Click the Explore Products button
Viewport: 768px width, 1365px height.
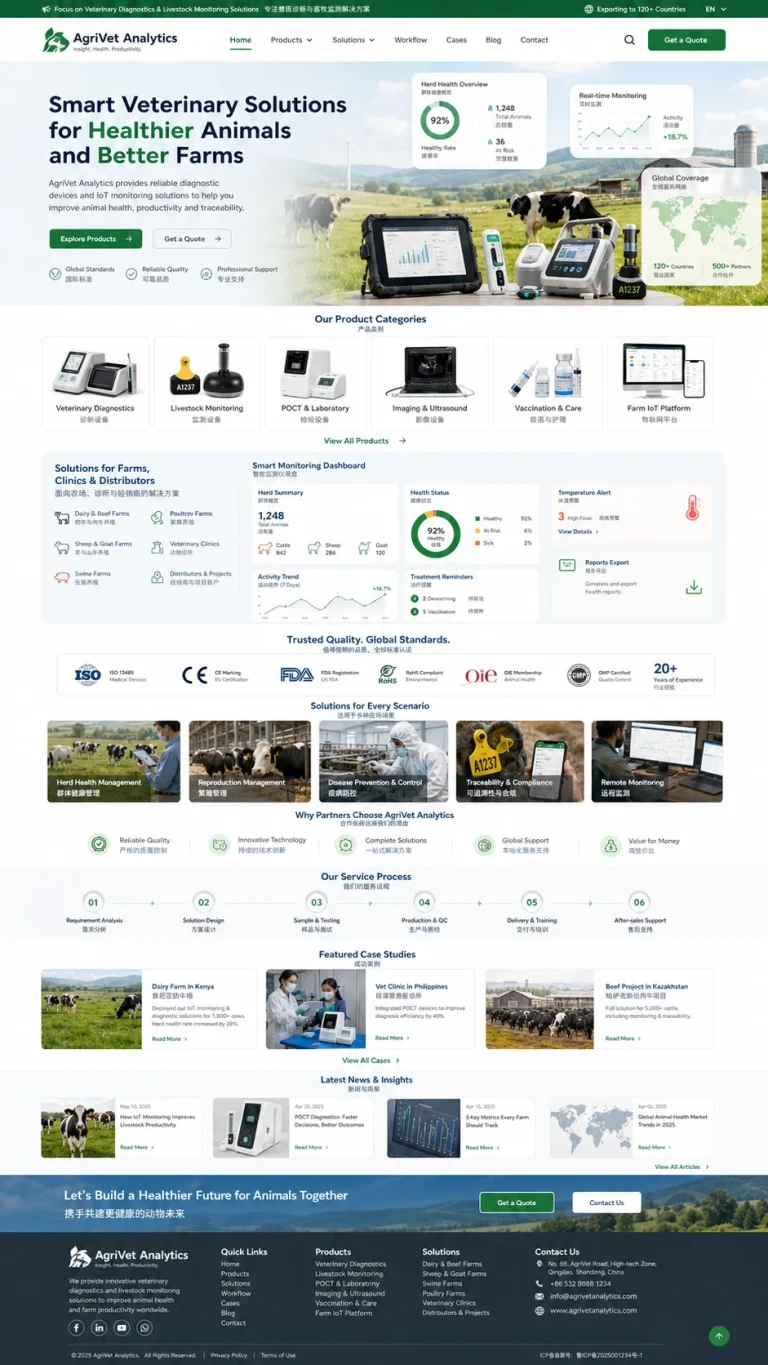[96, 239]
